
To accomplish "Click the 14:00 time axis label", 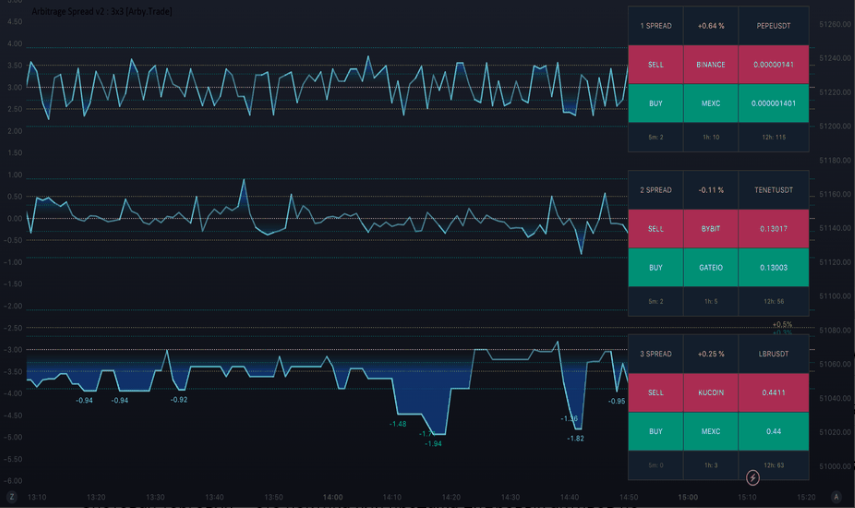I will 333,497.
